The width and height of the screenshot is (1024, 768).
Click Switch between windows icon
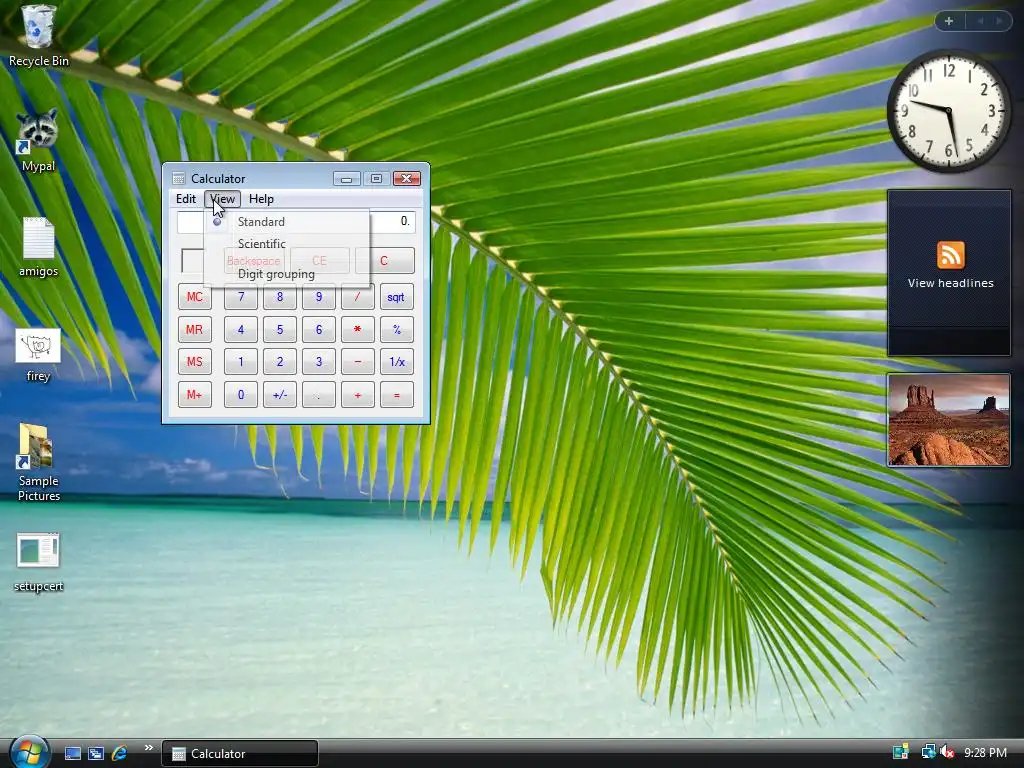(96, 753)
